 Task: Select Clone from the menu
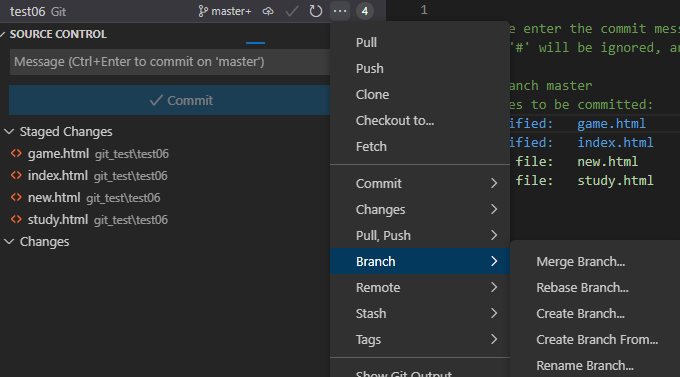[x=419, y=95]
